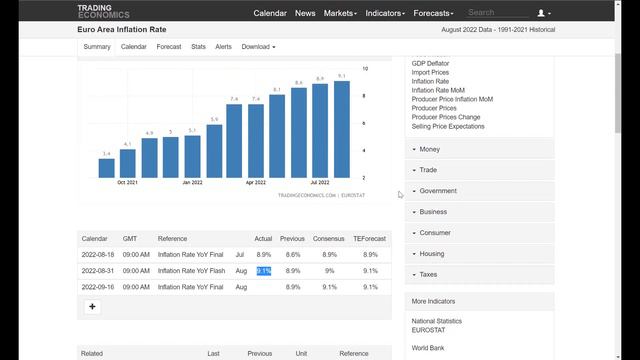The image size is (640, 360).
Task: Open the user account icon menu
Action: pos(544,13)
